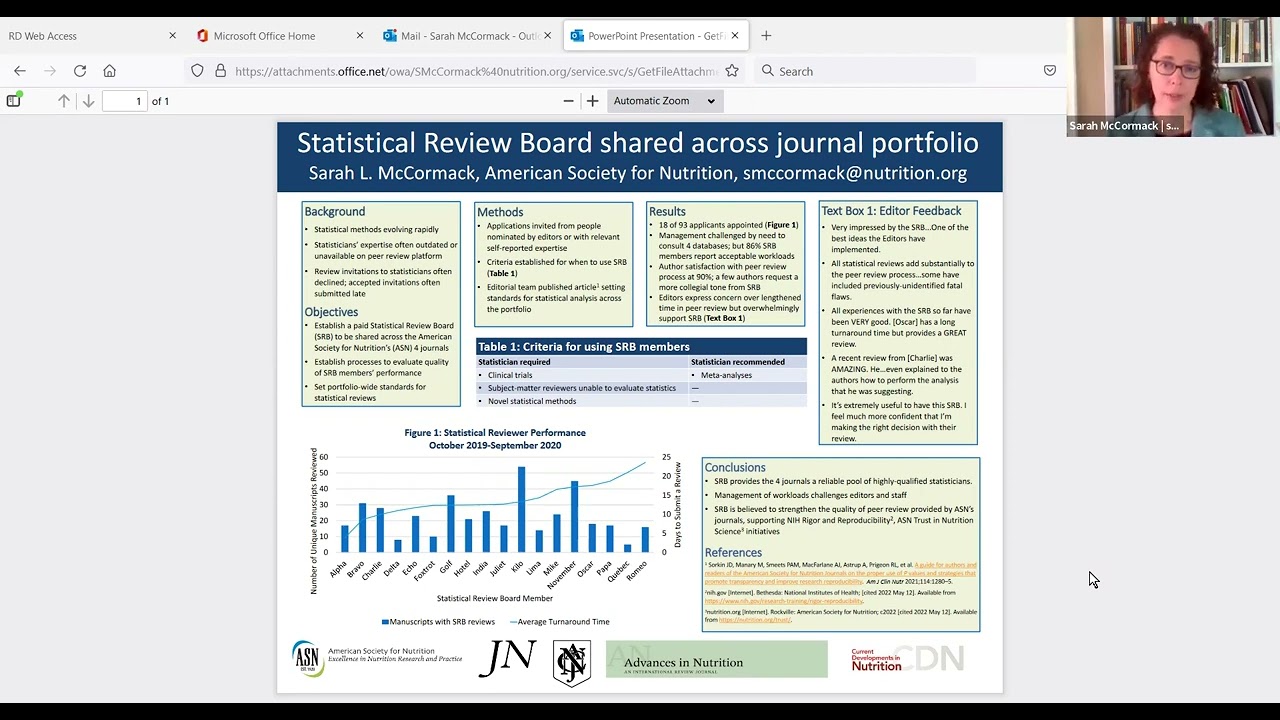This screenshot has width=1280, height=720.
Task: Click the browser Search box
Action: click(865, 71)
